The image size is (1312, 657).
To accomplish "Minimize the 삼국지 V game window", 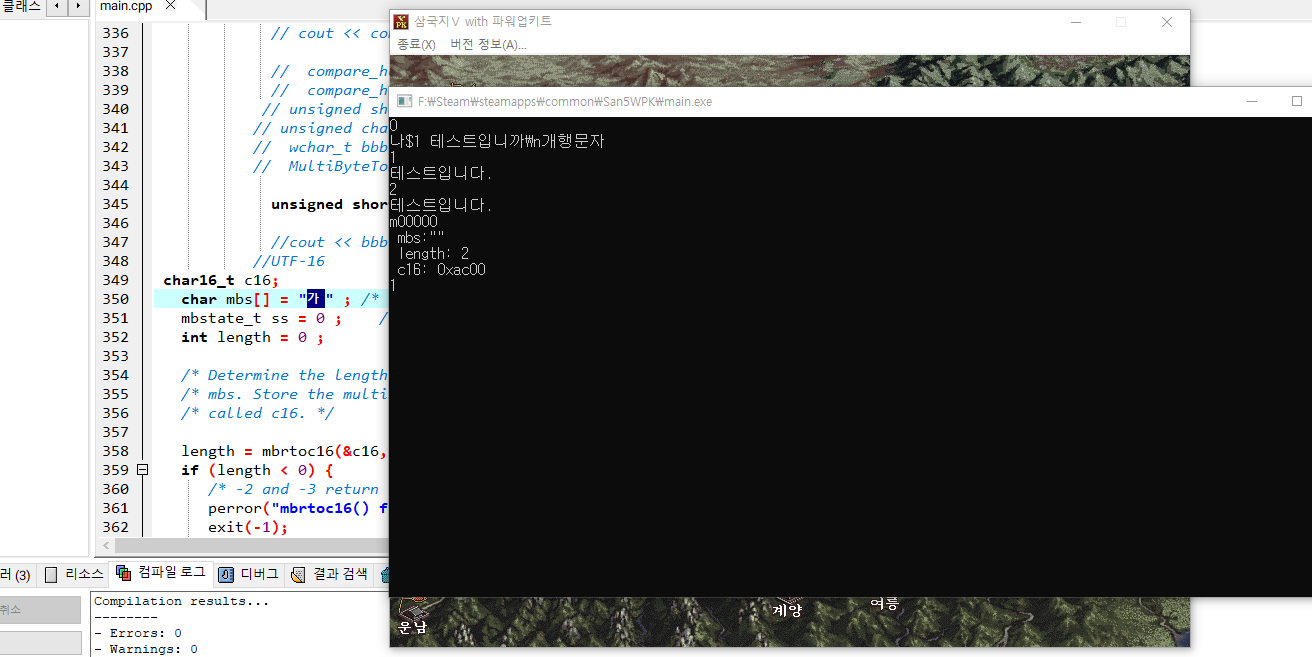I will click(x=1075, y=21).
